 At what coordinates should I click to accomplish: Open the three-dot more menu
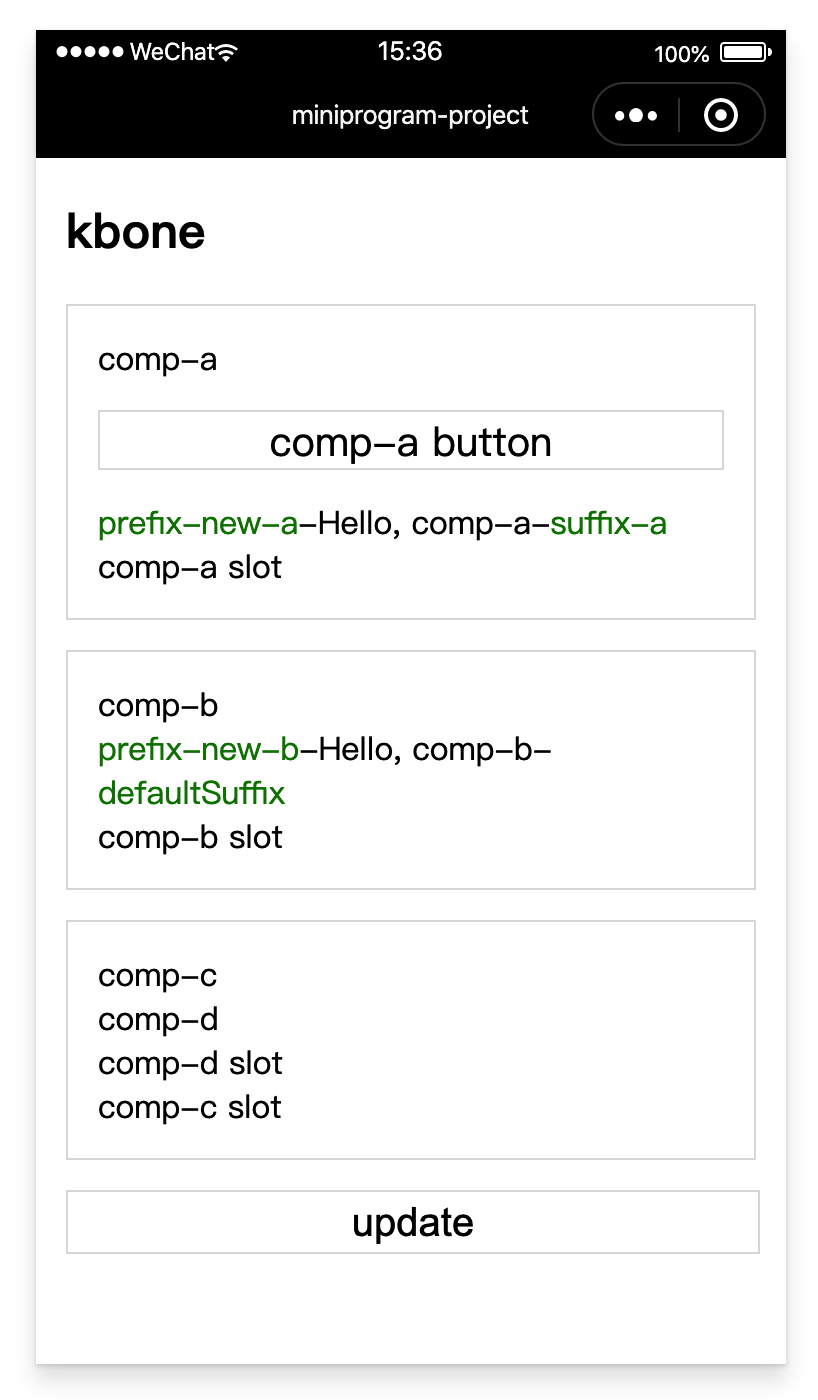click(636, 116)
